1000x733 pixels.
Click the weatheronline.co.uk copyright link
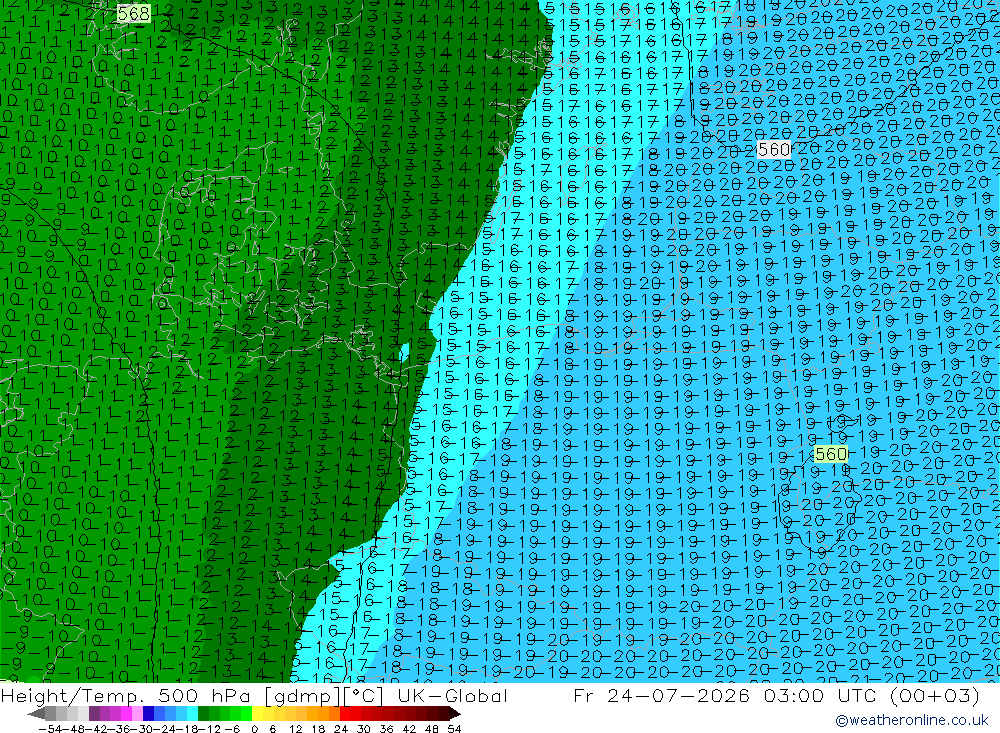(911, 720)
